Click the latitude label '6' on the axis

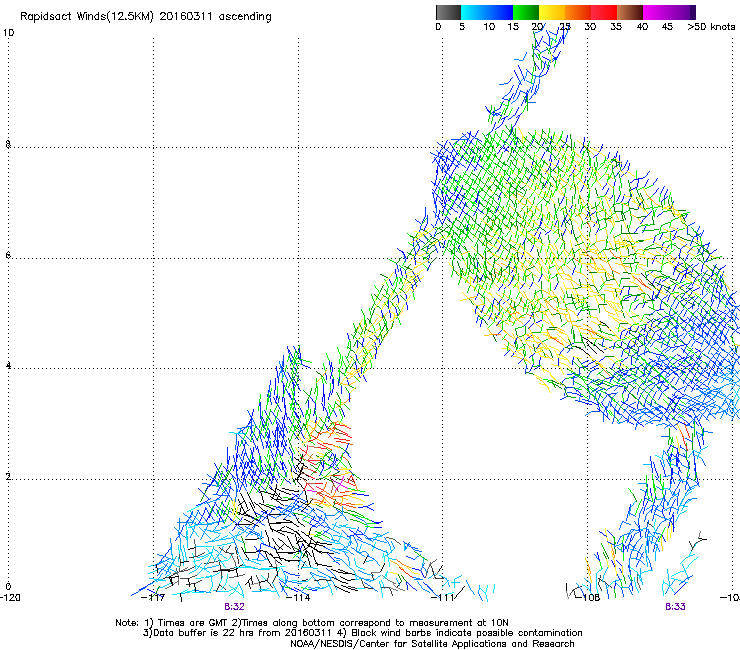(x=8, y=255)
